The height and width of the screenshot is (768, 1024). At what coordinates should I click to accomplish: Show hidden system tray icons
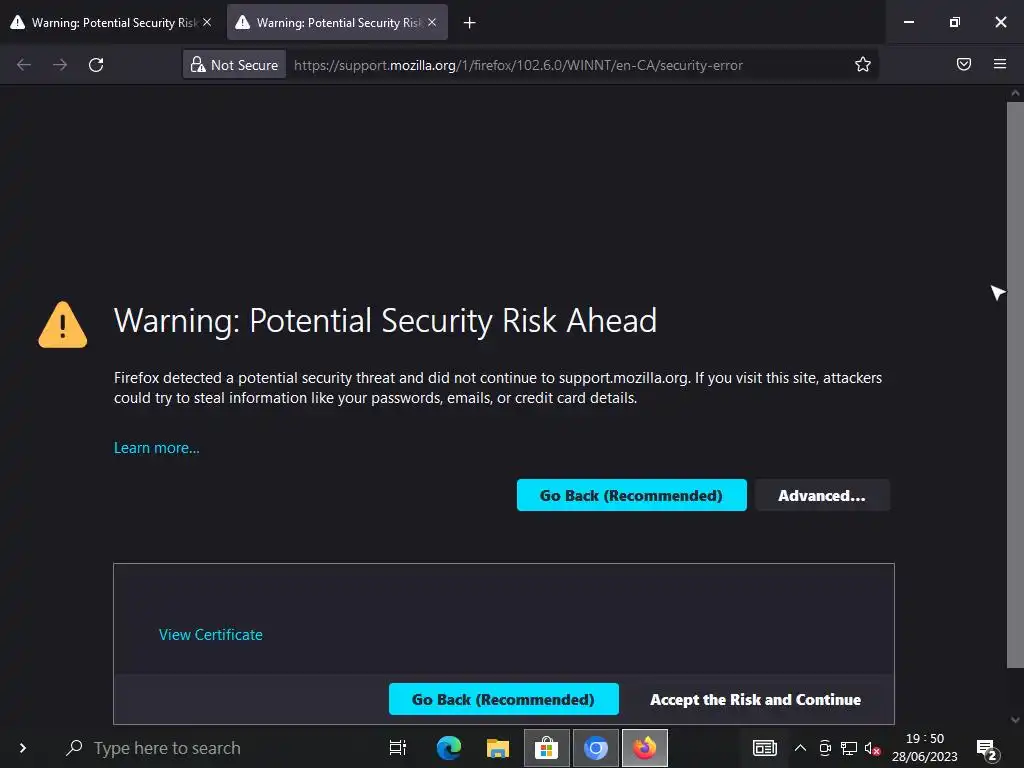tap(800, 748)
